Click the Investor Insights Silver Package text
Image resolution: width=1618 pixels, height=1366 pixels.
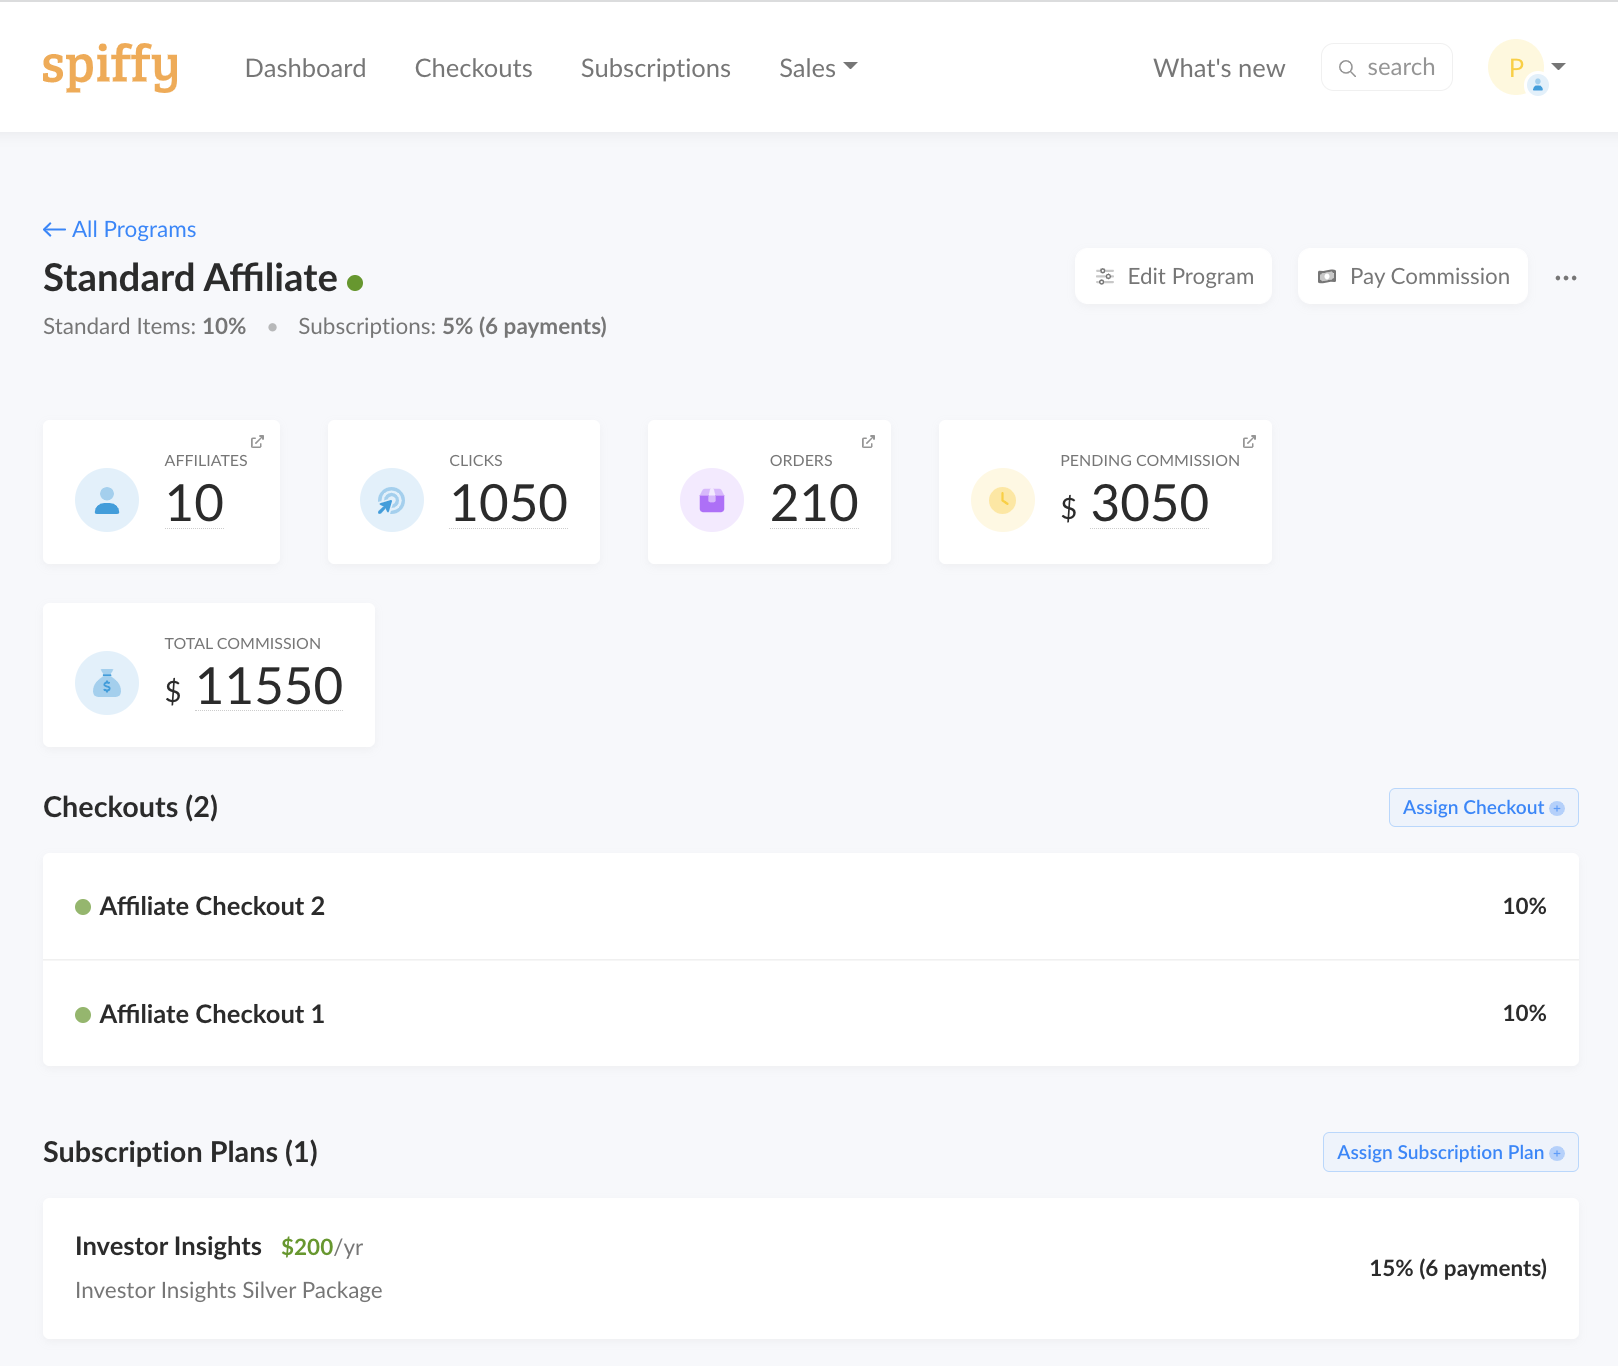pos(229,1290)
